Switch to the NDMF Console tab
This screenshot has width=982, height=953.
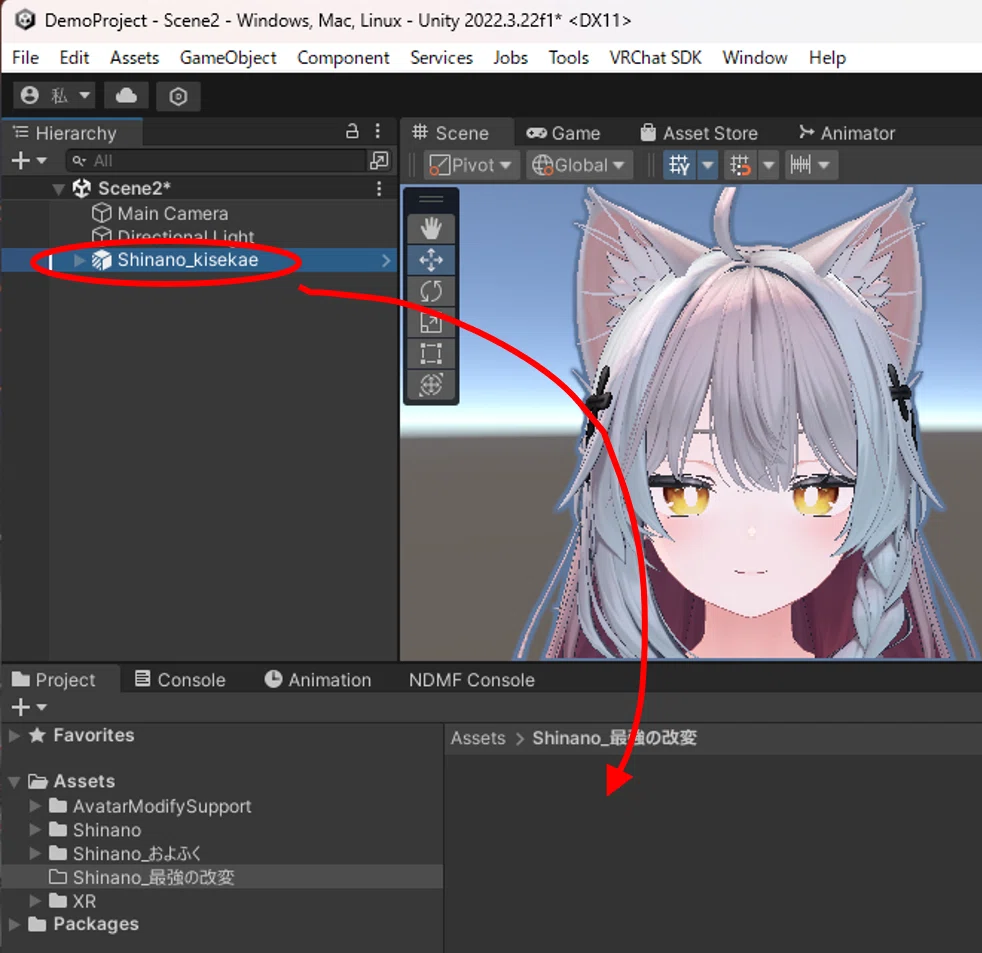point(472,679)
